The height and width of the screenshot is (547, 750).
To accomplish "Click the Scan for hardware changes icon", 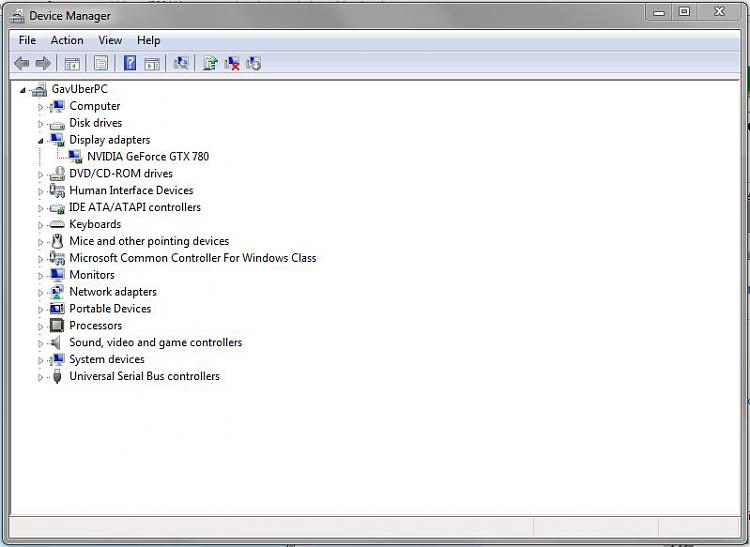I will [x=181, y=63].
